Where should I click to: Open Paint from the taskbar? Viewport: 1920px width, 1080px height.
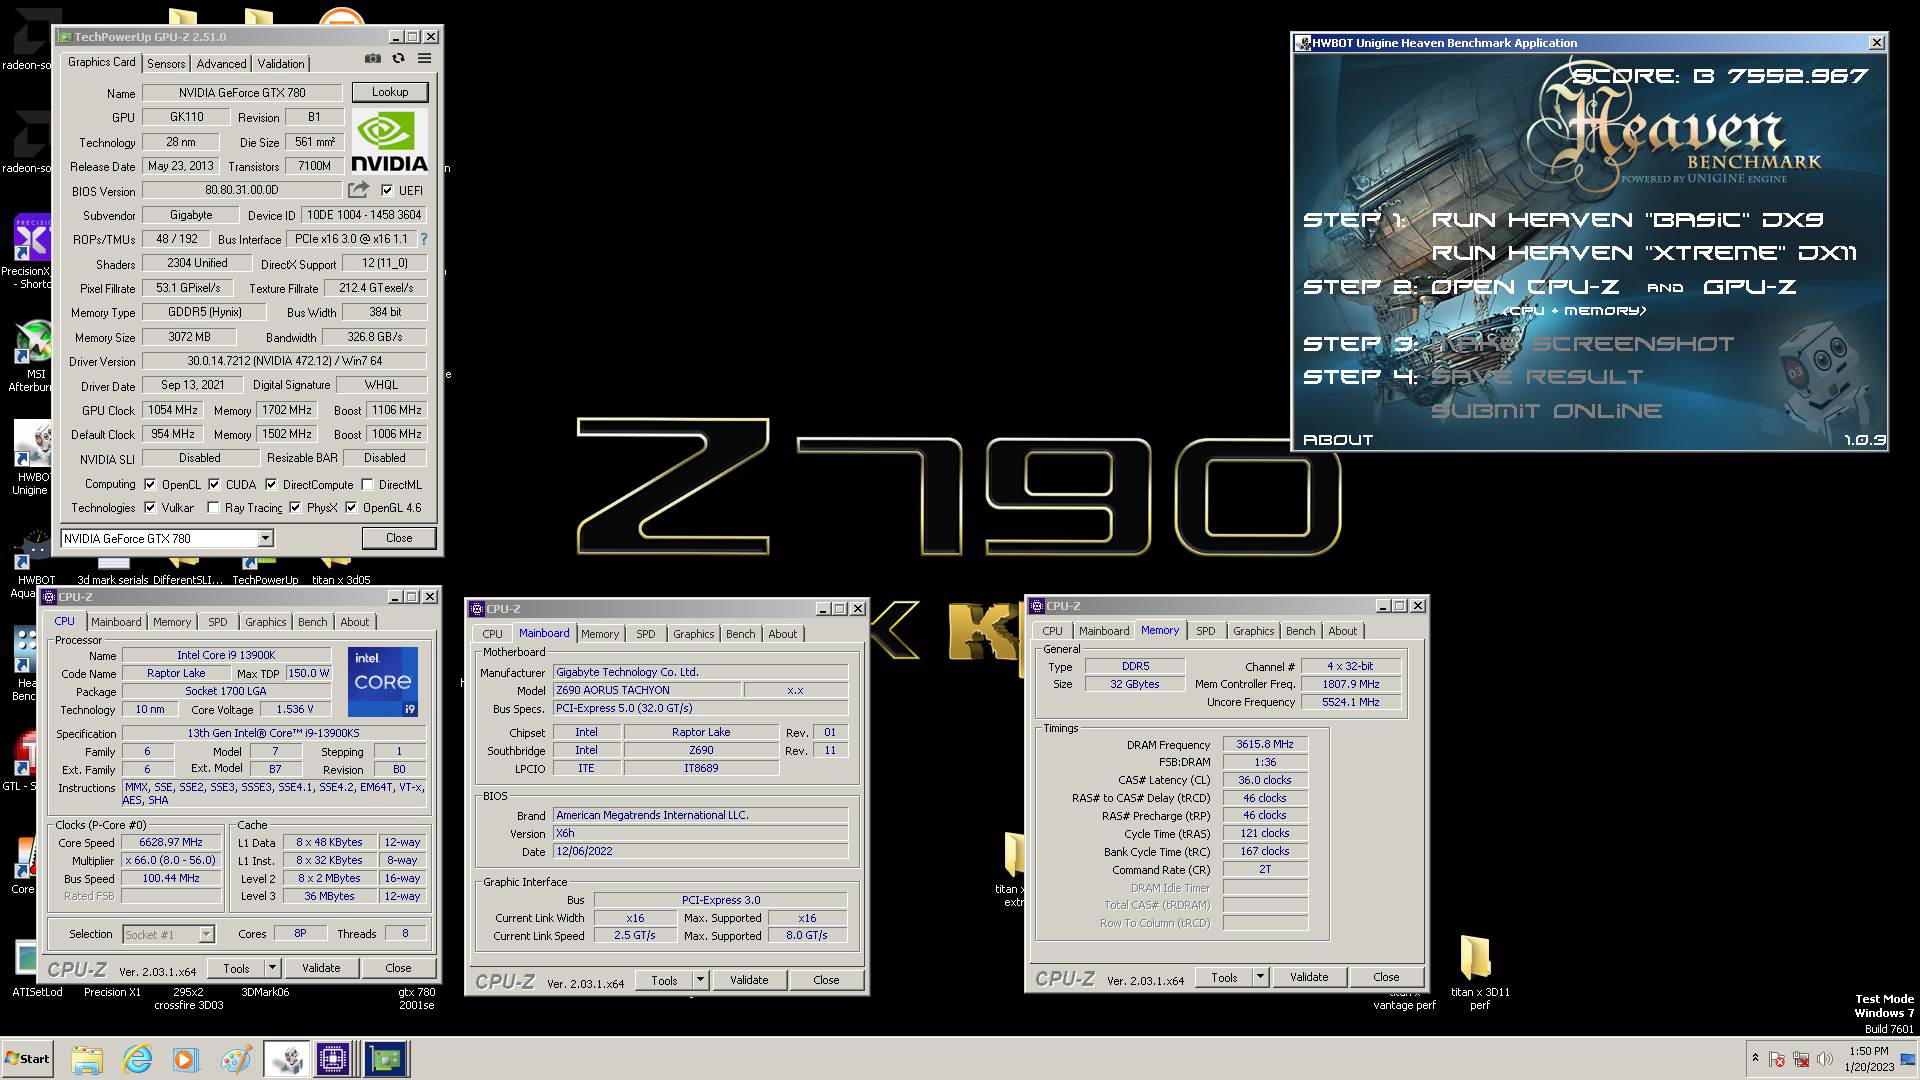[x=236, y=1059]
